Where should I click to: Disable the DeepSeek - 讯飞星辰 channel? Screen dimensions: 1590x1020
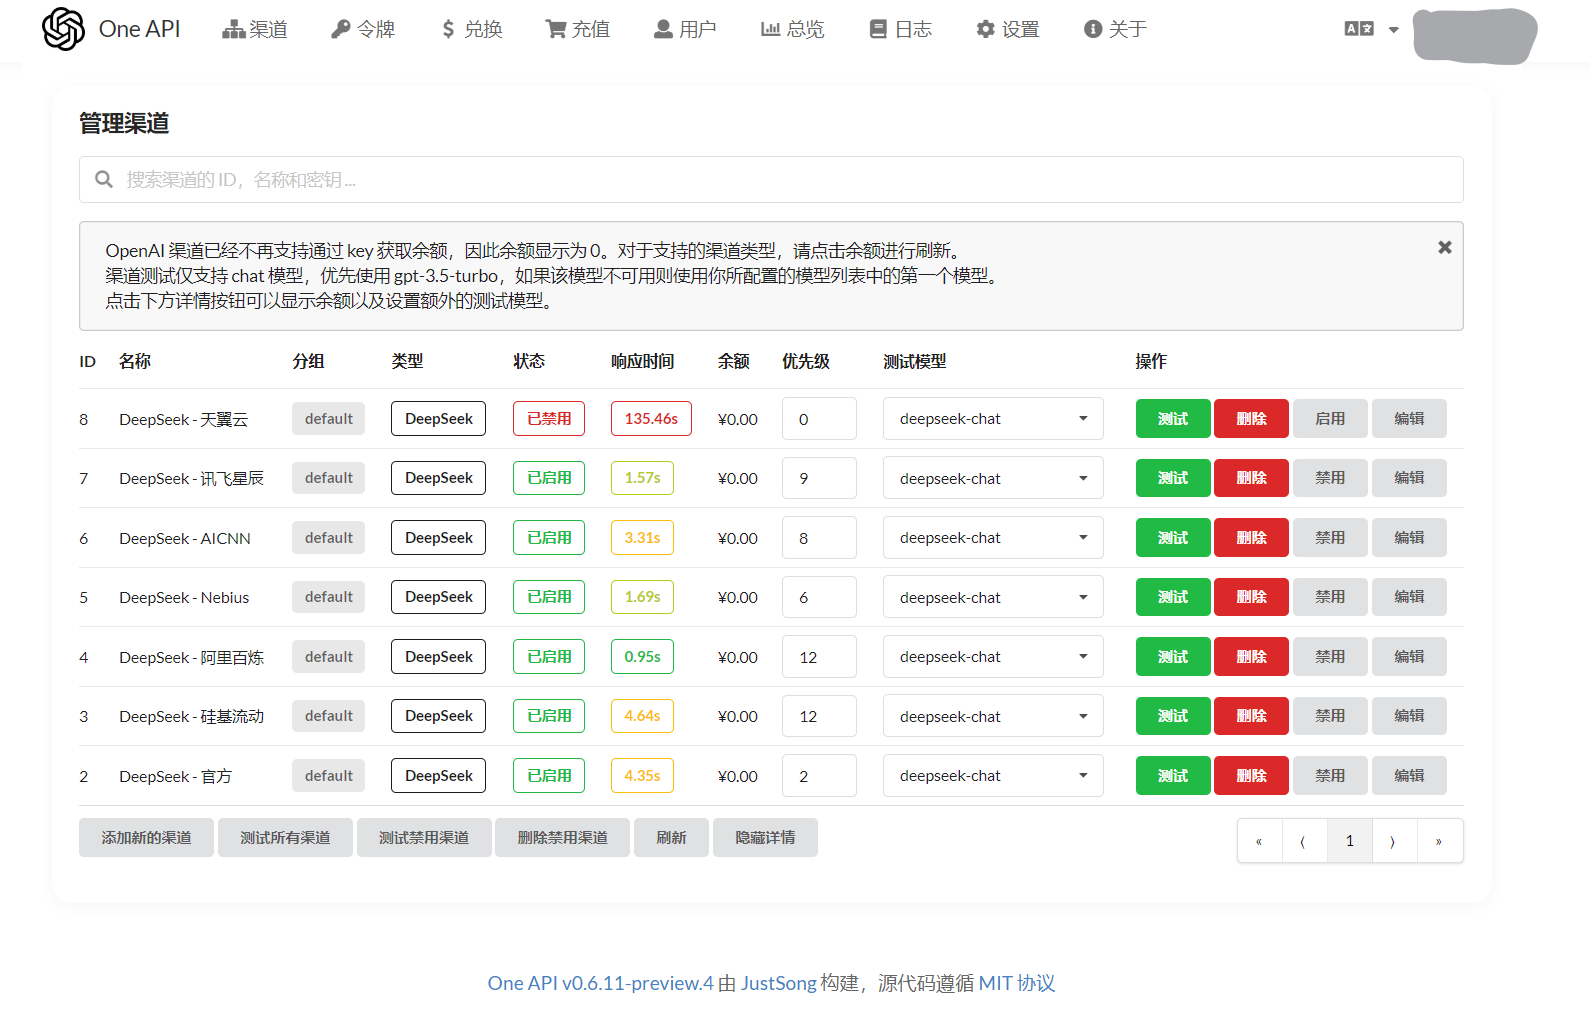click(x=1329, y=478)
